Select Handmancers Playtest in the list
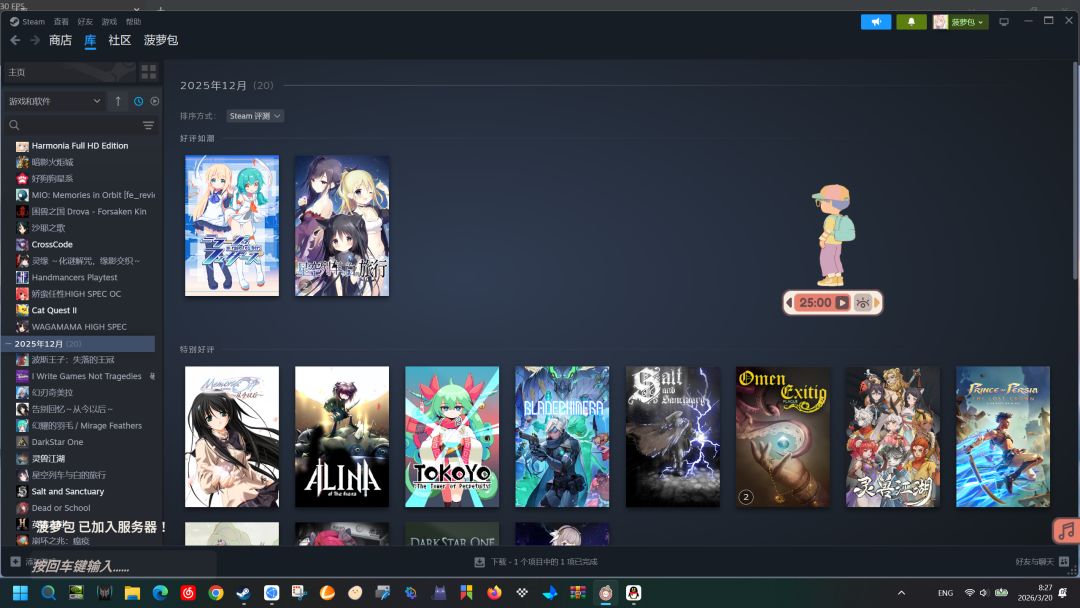The width and height of the screenshot is (1080, 608). click(74, 277)
